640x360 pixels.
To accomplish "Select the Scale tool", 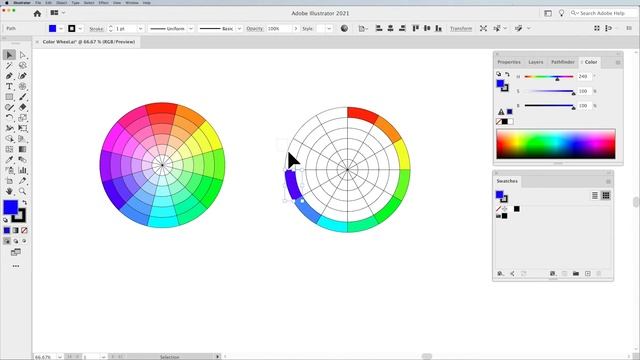I will coord(22,118).
